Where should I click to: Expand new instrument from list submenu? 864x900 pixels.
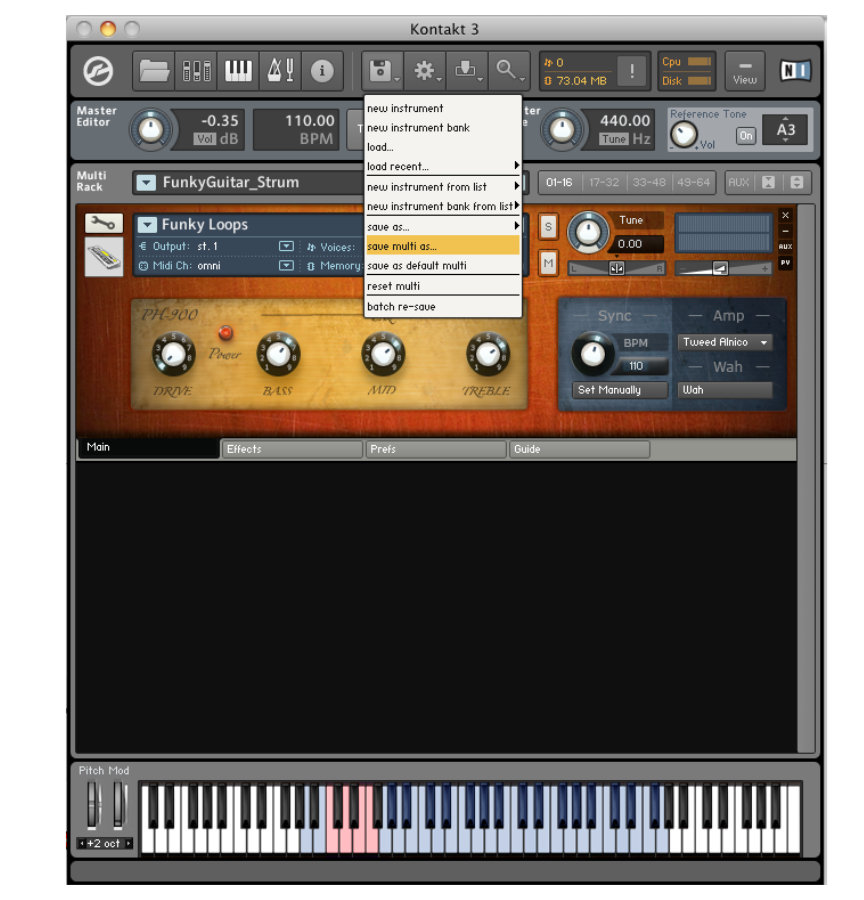tap(443, 187)
